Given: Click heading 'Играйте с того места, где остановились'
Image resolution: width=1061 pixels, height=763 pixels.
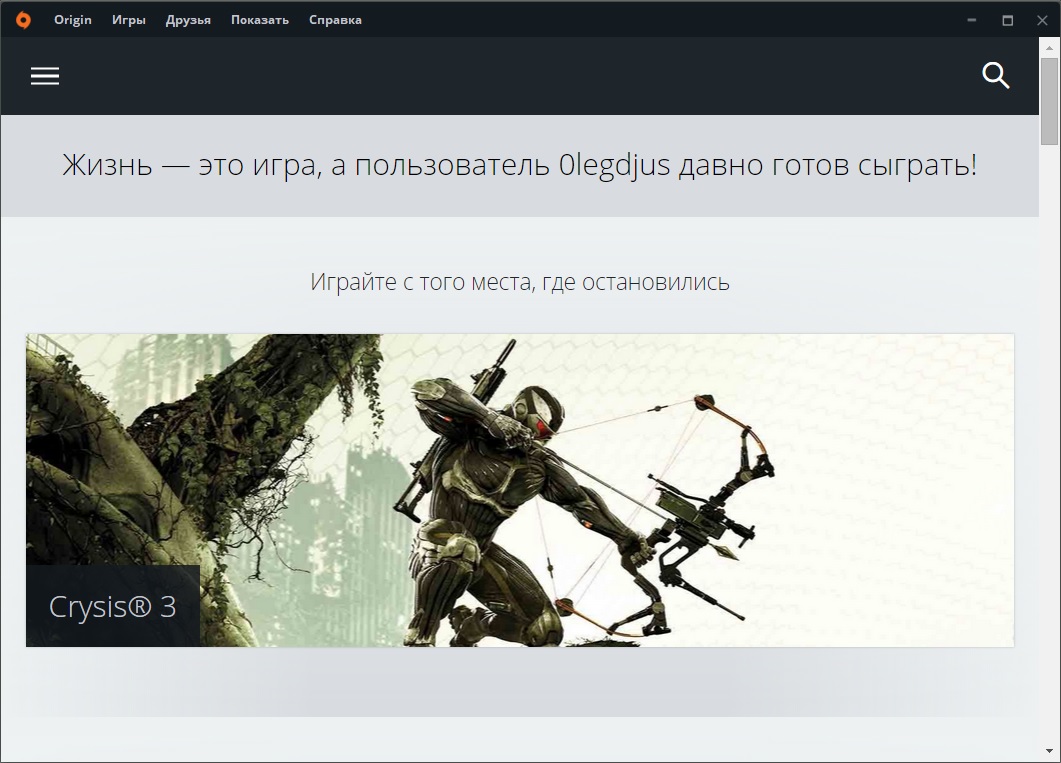Looking at the screenshot, I should tap(520, 282).
